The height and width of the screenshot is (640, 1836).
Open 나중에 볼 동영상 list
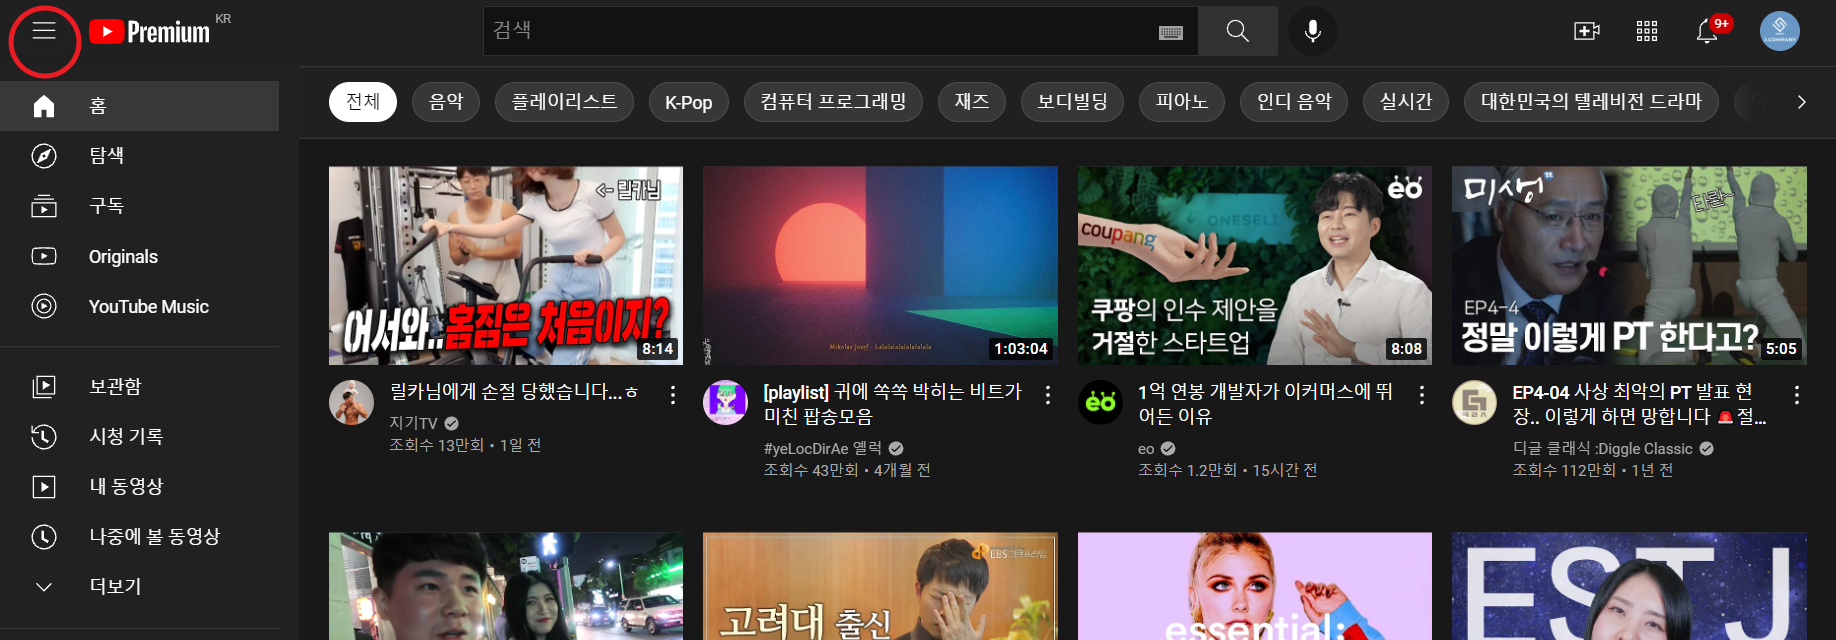click(140, 536)
